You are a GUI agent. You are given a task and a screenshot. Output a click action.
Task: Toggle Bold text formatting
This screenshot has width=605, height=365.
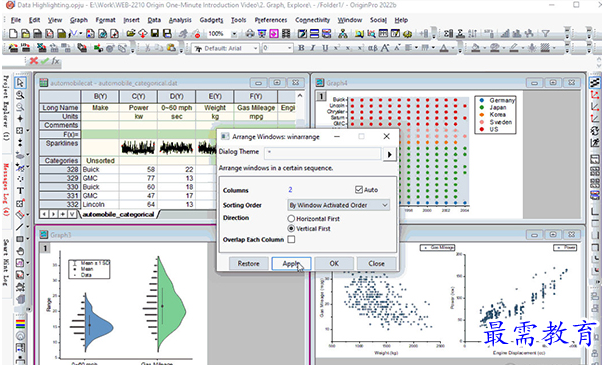(301, 48)
